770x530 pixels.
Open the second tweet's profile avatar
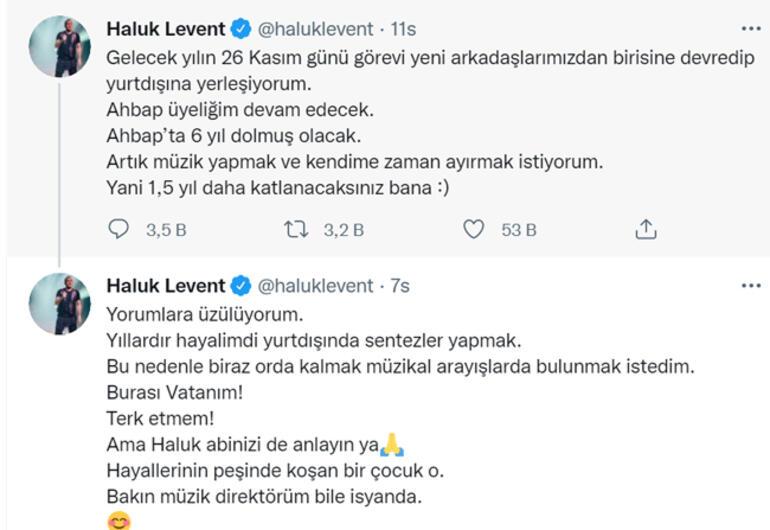pyautogui.click(x=60, y=303)
